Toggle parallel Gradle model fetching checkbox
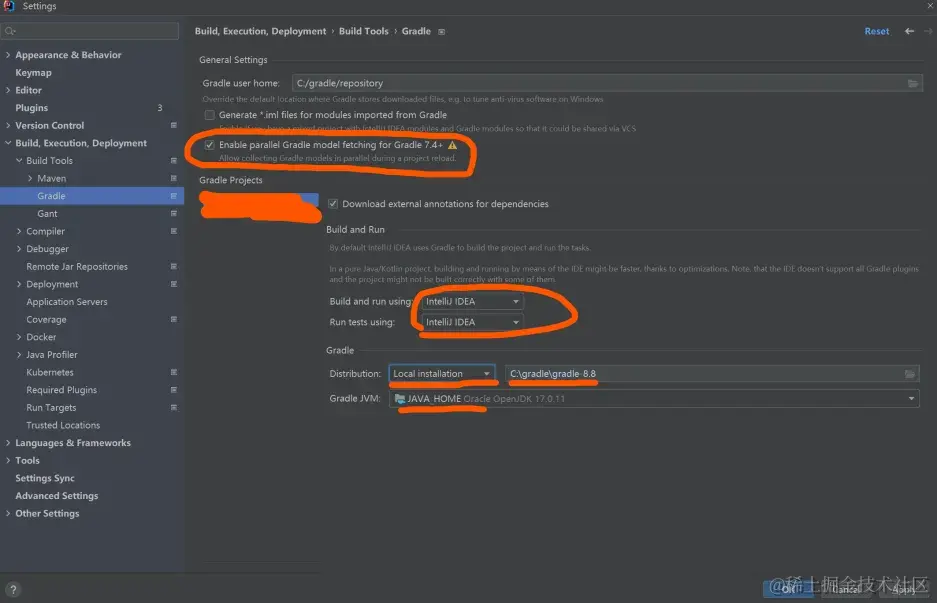Viewport: 937px width, 603px height. 209,145
